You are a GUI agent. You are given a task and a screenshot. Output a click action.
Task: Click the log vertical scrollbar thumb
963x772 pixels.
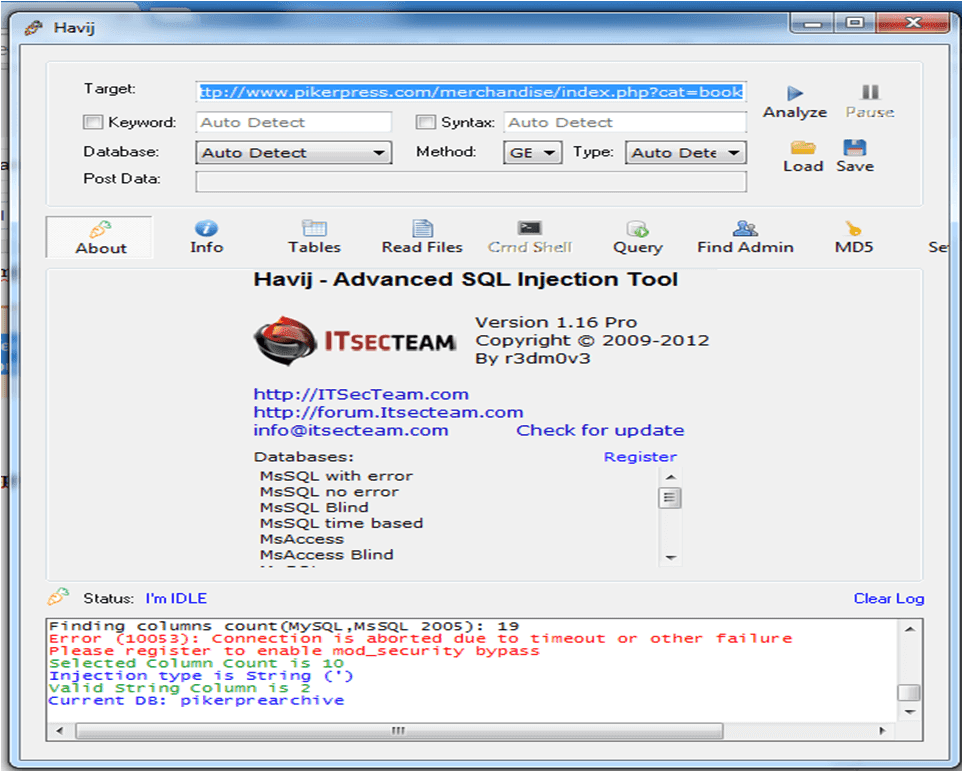909,693
